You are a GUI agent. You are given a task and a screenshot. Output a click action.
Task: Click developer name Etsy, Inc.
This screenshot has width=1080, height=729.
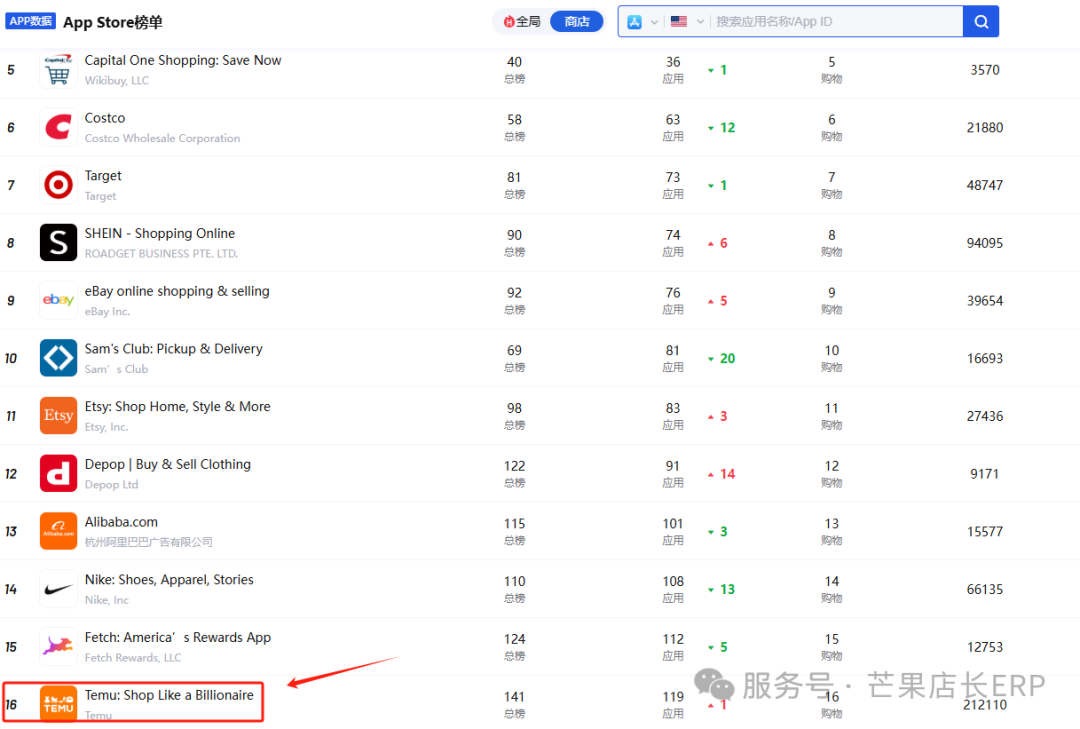click(x=106, y=427)
